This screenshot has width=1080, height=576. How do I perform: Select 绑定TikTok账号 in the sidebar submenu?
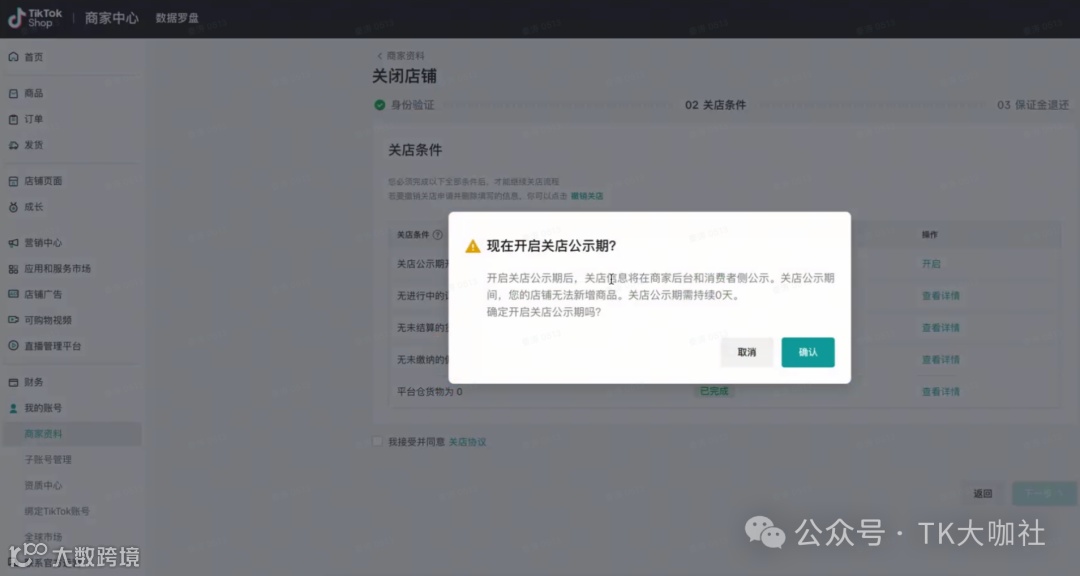click(x=57, y=511)
